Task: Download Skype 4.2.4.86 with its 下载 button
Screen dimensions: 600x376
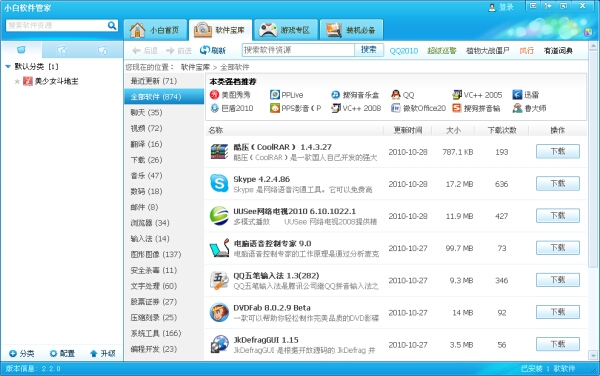Action: point(558,184)
